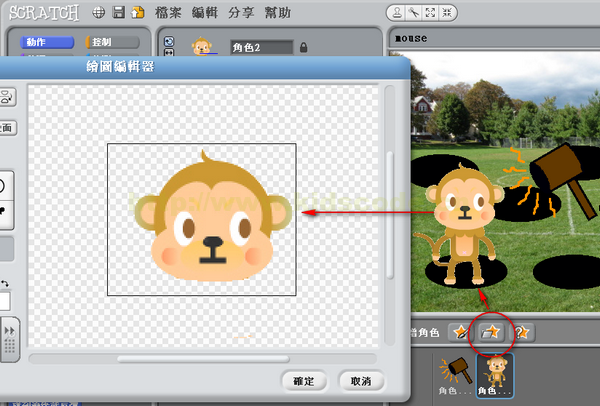
Task: Select the hammer sprite thumbnail
Action: (x=455, y=376)
